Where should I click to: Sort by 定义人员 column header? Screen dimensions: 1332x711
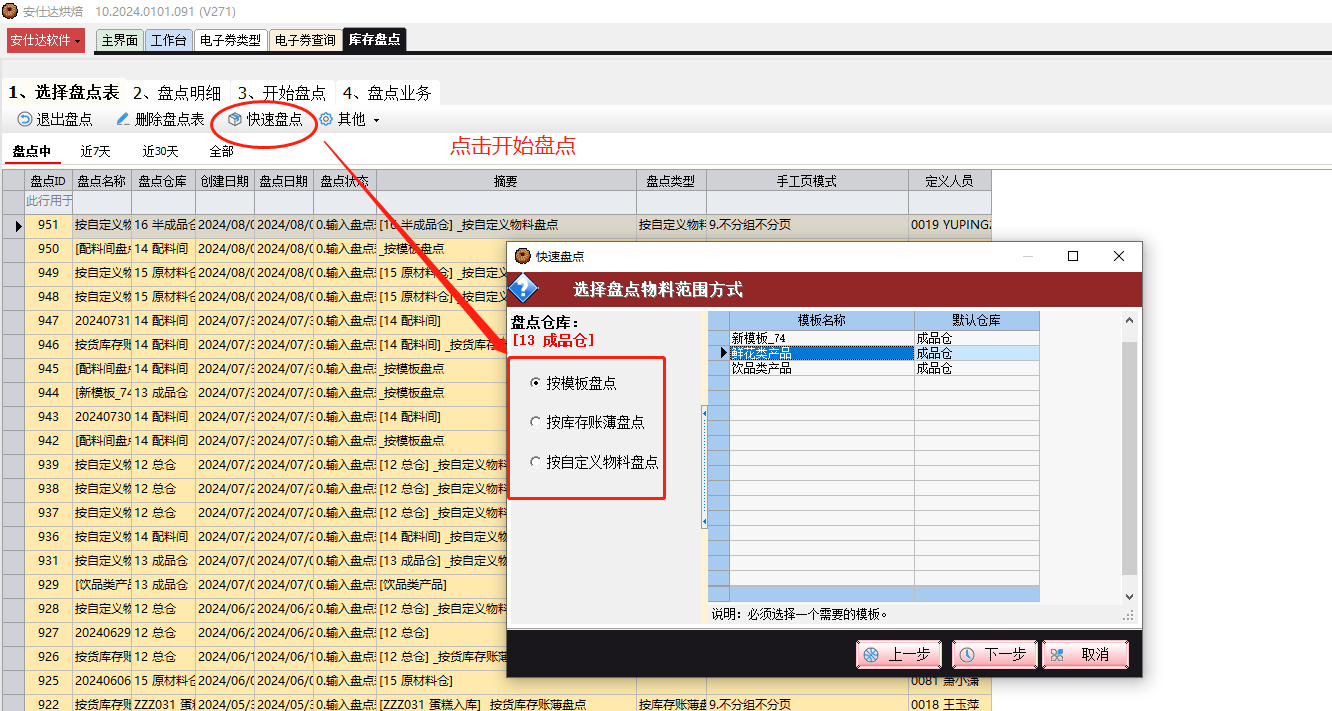click(x=949, y=181)
